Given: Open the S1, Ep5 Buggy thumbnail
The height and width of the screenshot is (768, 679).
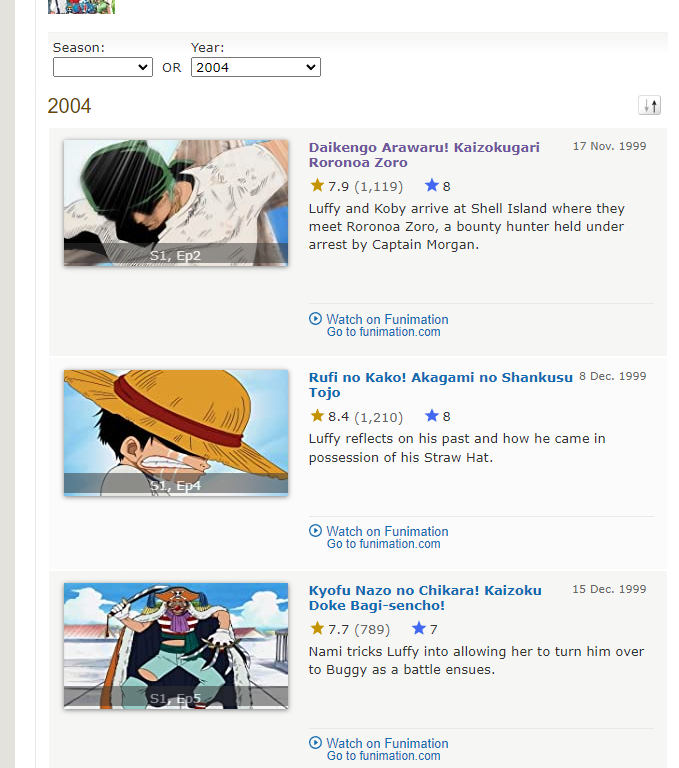Looking at the screenshot, I should pos(176,646).
